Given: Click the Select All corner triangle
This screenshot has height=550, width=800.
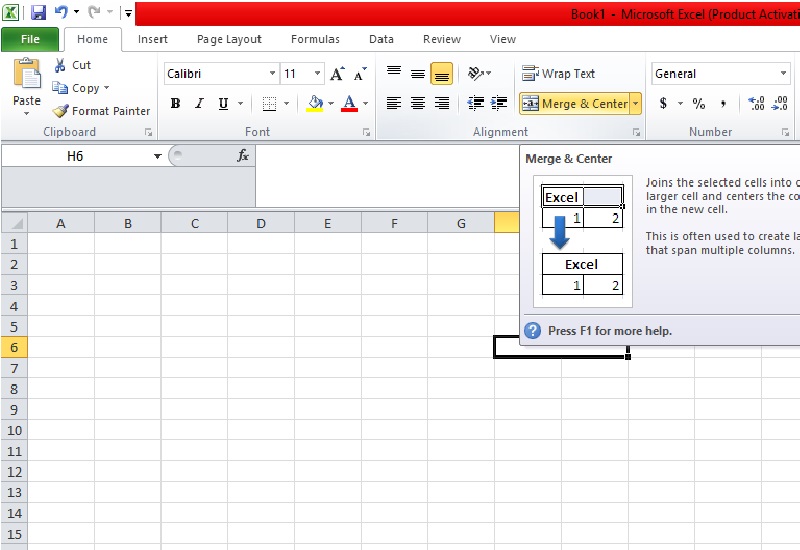Looking at the screenshot, I should pos(15,223).
